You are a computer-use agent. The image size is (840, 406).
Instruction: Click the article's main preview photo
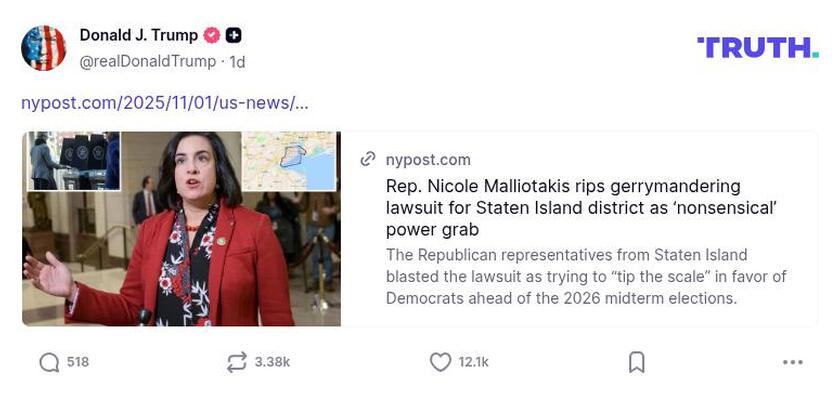pos(181,229)
